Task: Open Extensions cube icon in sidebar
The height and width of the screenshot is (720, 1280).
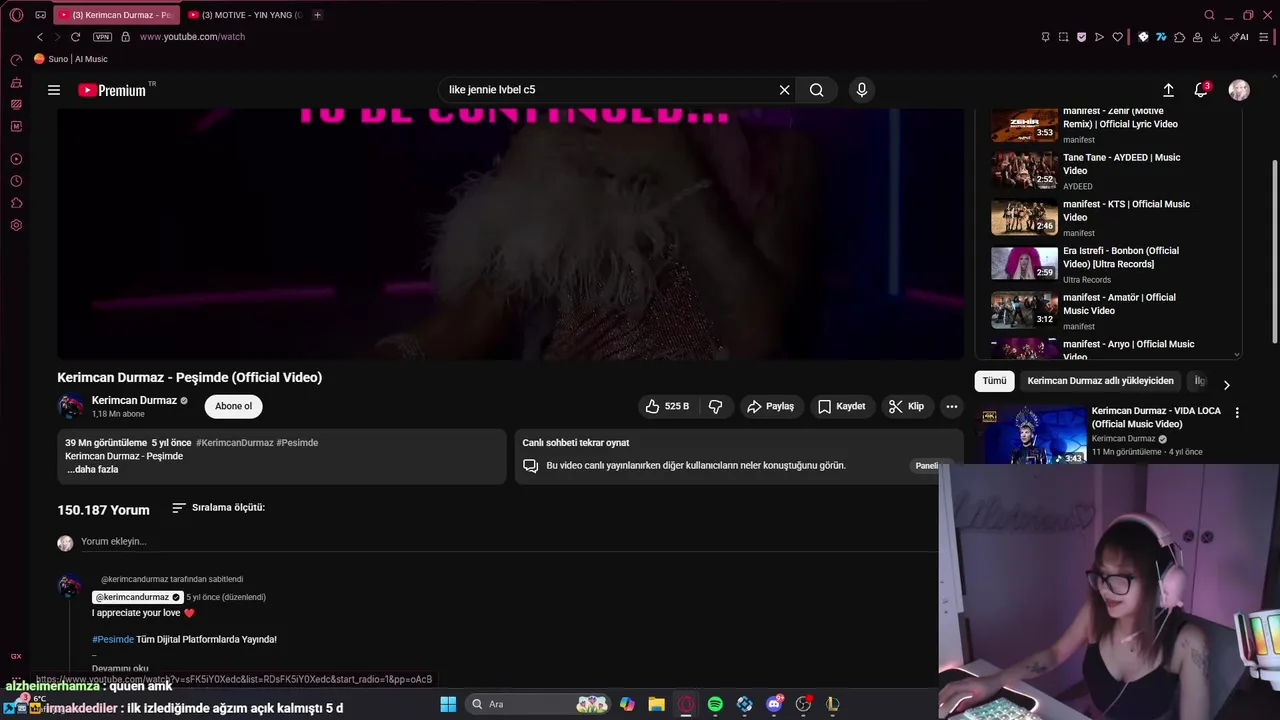Action: 16,203
